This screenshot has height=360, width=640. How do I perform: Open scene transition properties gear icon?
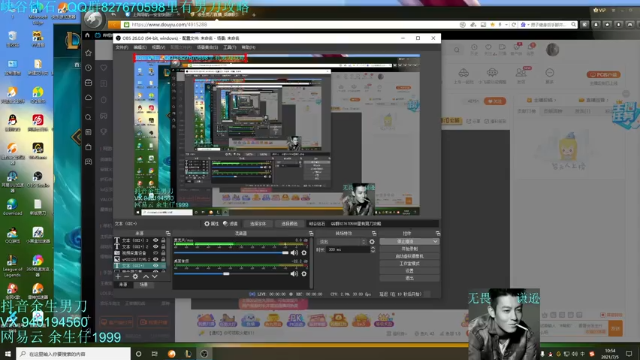372,242
